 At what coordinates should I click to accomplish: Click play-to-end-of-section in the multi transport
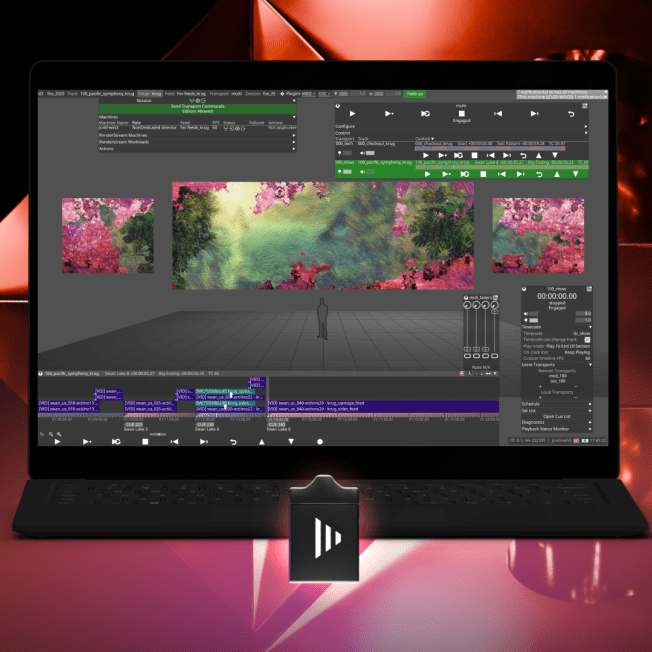(389, 114)
